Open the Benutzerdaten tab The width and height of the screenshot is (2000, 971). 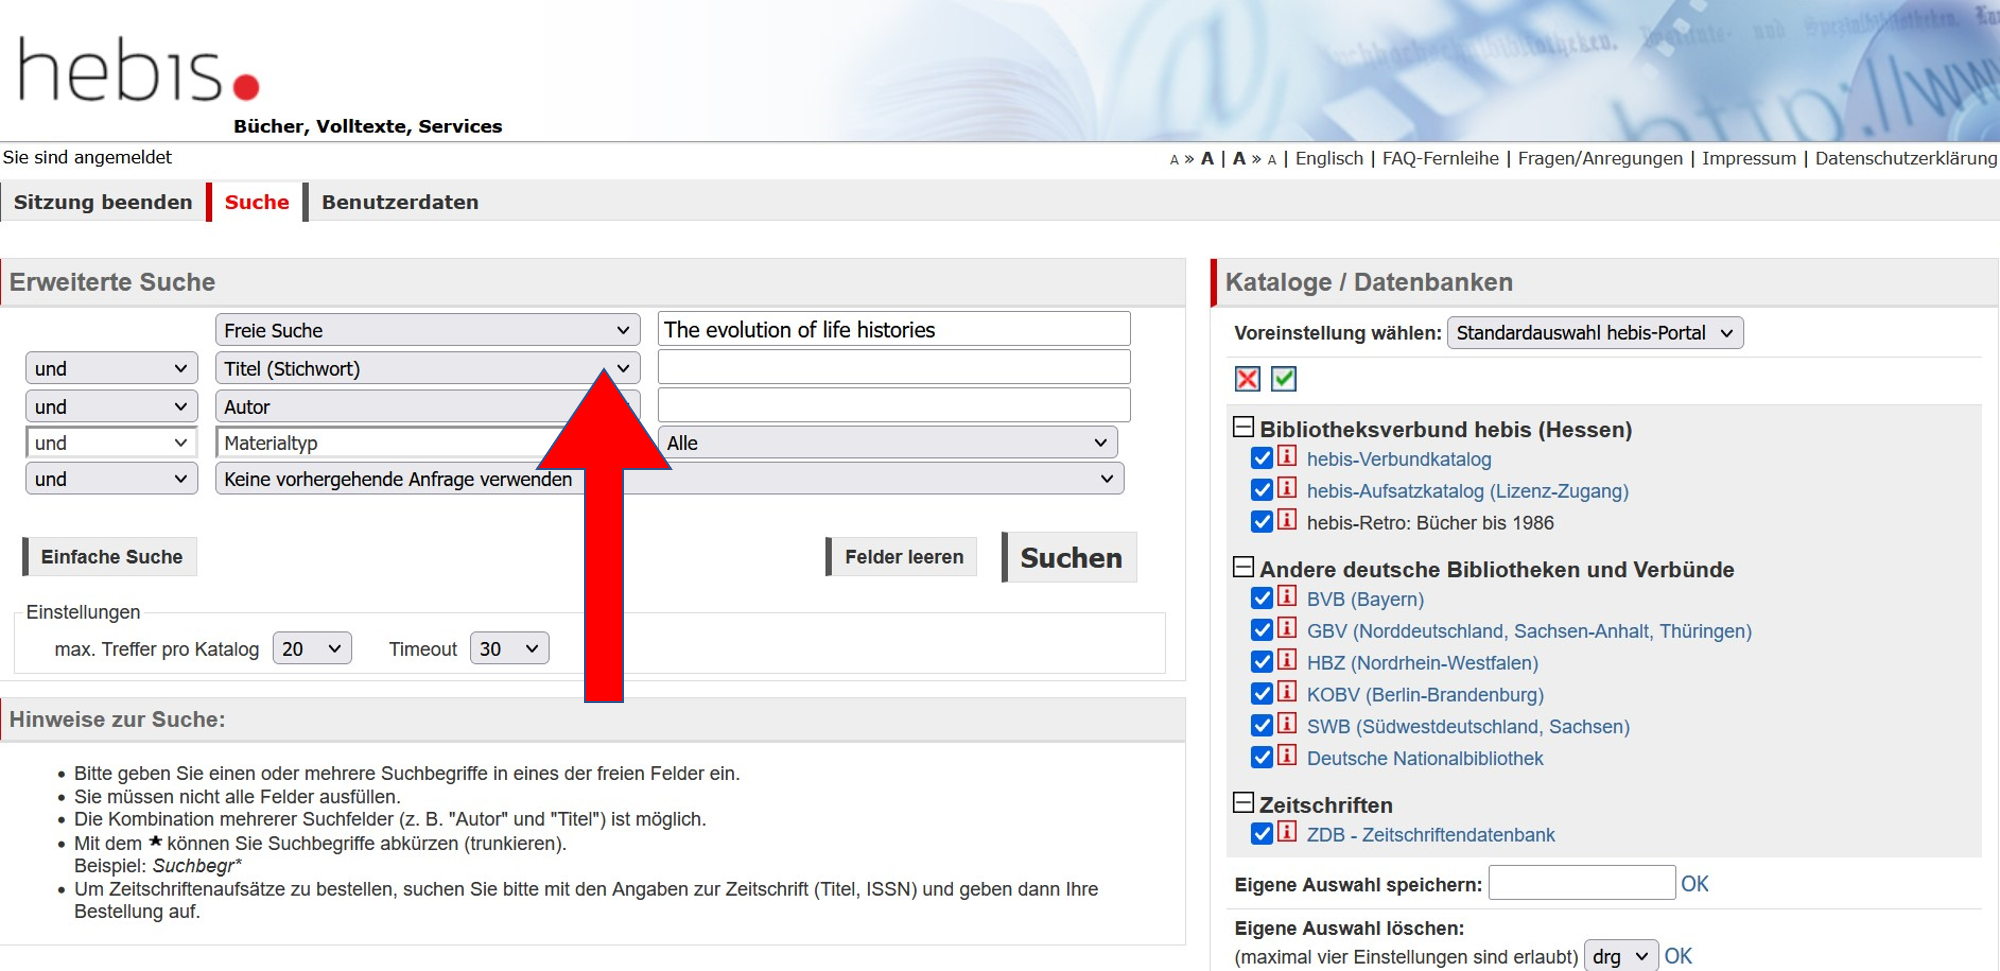[x=399, y=202]
